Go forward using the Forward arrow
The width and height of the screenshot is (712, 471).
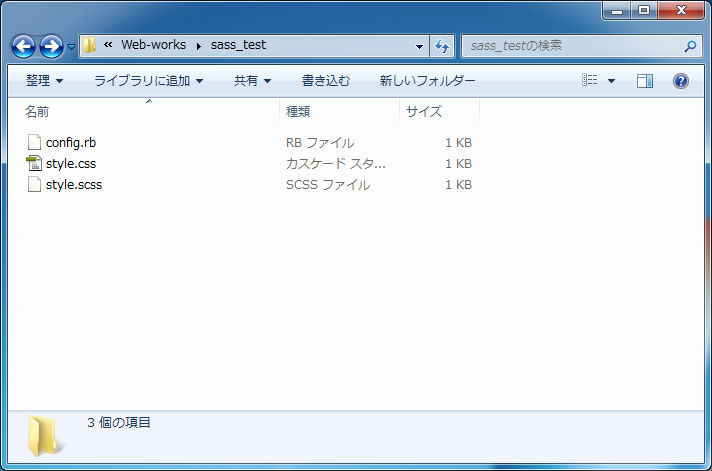(51, 46)
